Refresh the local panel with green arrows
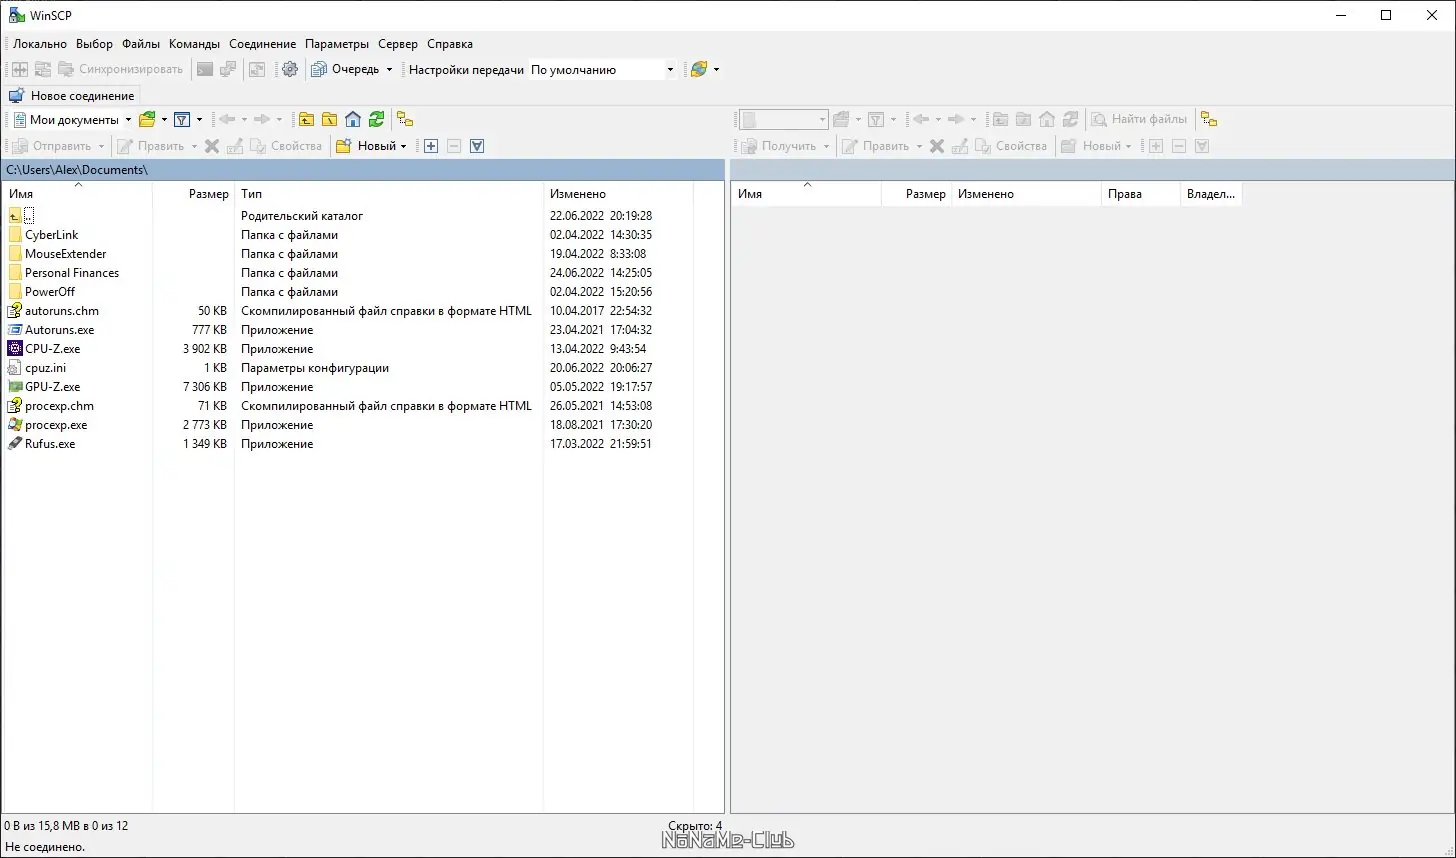 [x=376, y=119]
